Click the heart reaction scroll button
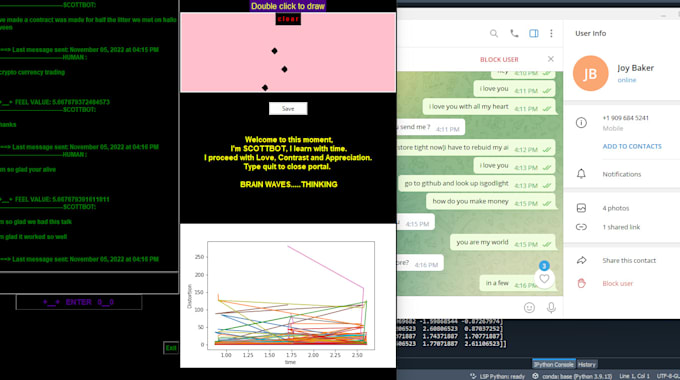This screenshot has height=380, width=680. (544, 279)
